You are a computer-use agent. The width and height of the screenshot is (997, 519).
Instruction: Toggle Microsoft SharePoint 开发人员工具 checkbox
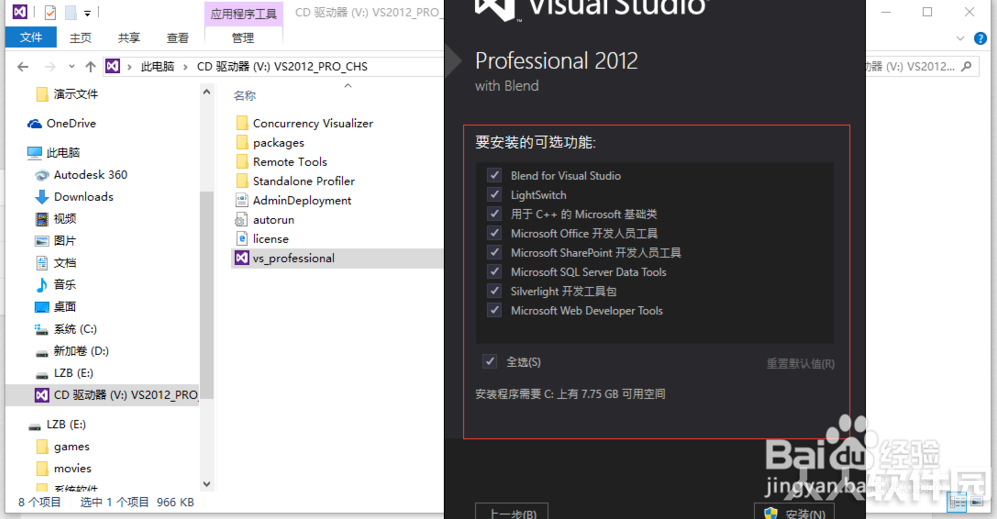coord(494,252)
